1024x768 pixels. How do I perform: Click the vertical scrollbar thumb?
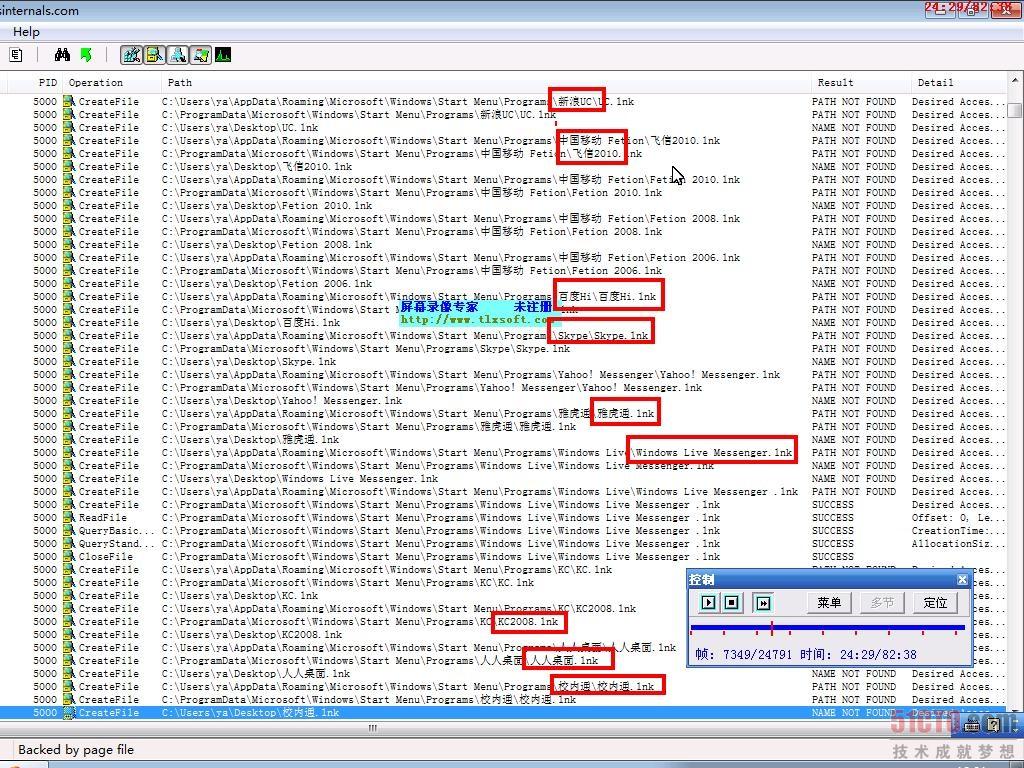tap(1014, 110)
